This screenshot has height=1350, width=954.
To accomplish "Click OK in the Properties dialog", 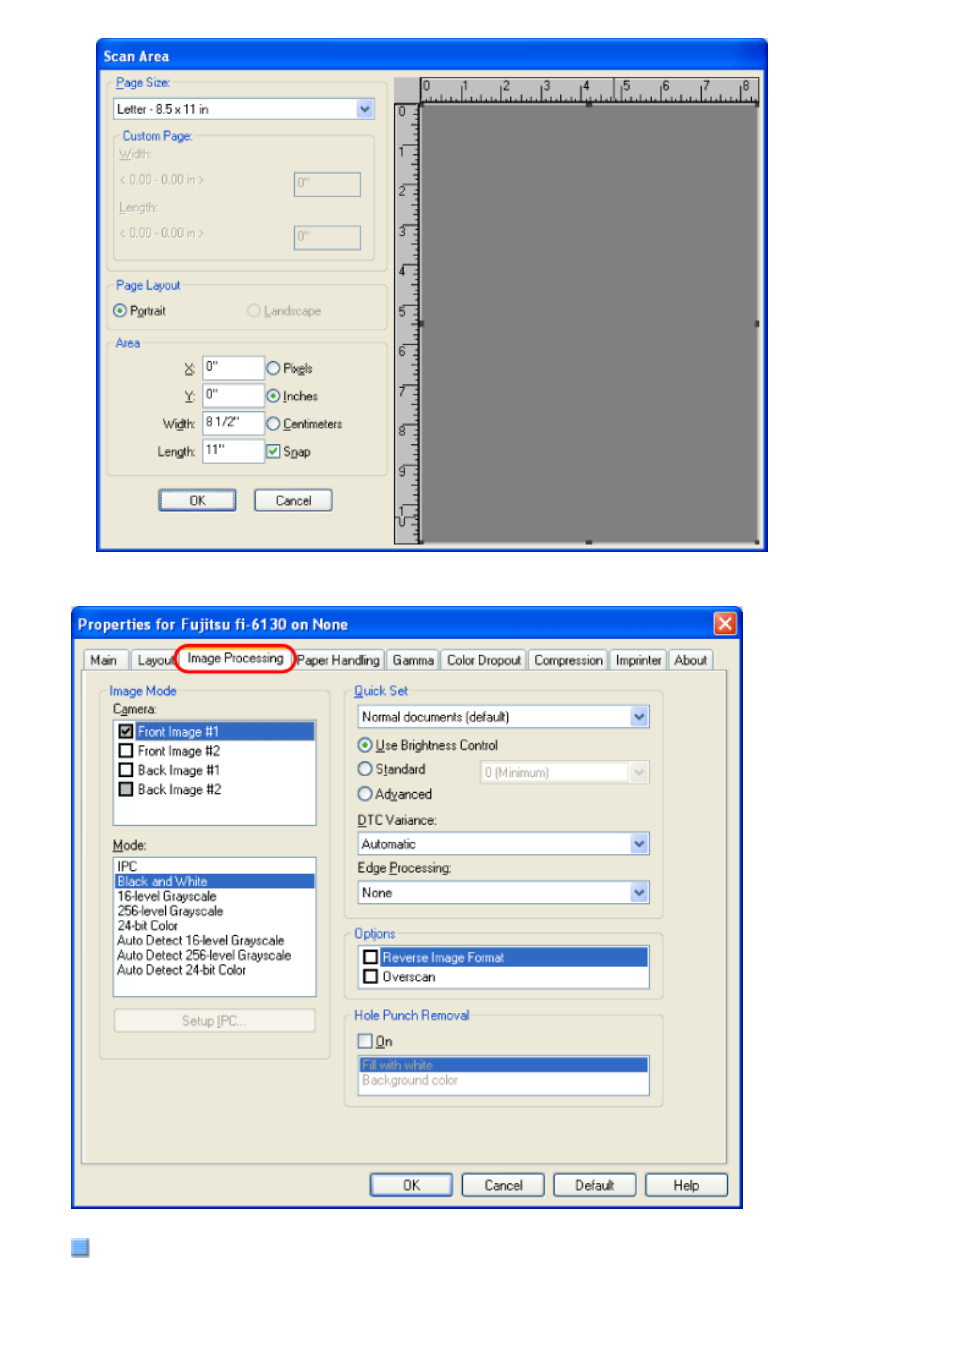I will click(x=411, y=1185).
